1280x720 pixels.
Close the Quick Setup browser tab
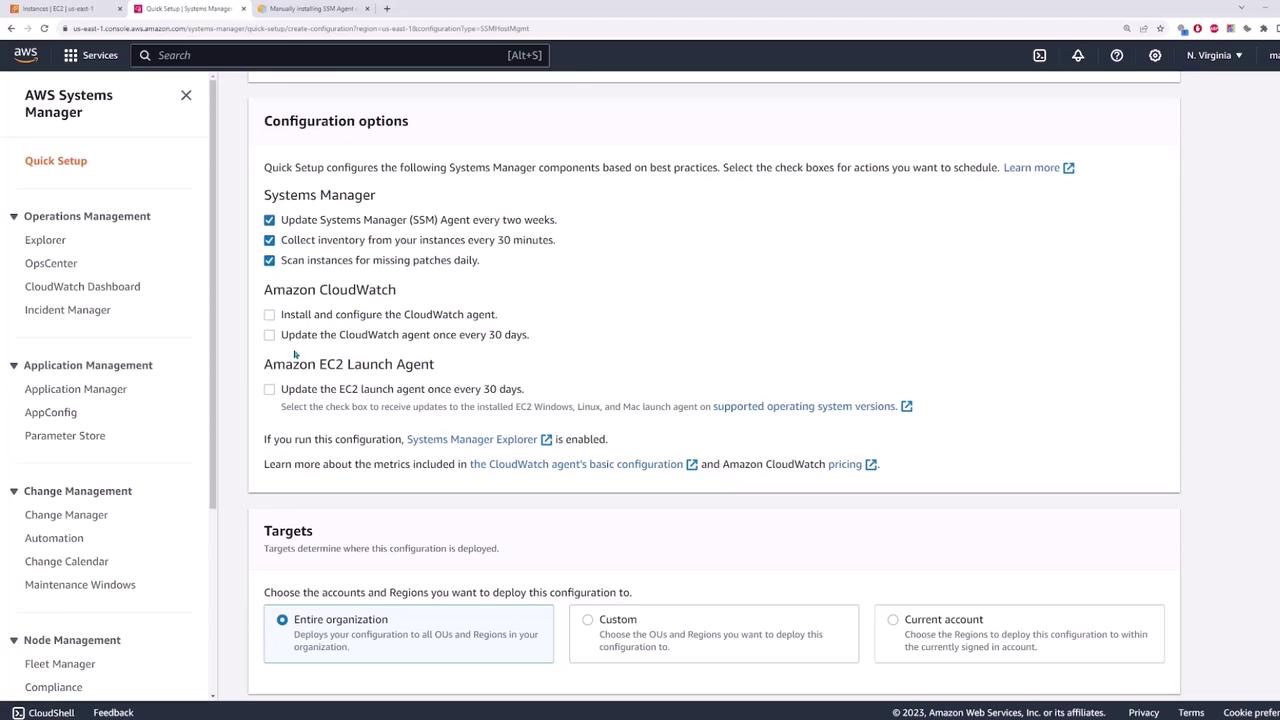click(x=243, y=9)
